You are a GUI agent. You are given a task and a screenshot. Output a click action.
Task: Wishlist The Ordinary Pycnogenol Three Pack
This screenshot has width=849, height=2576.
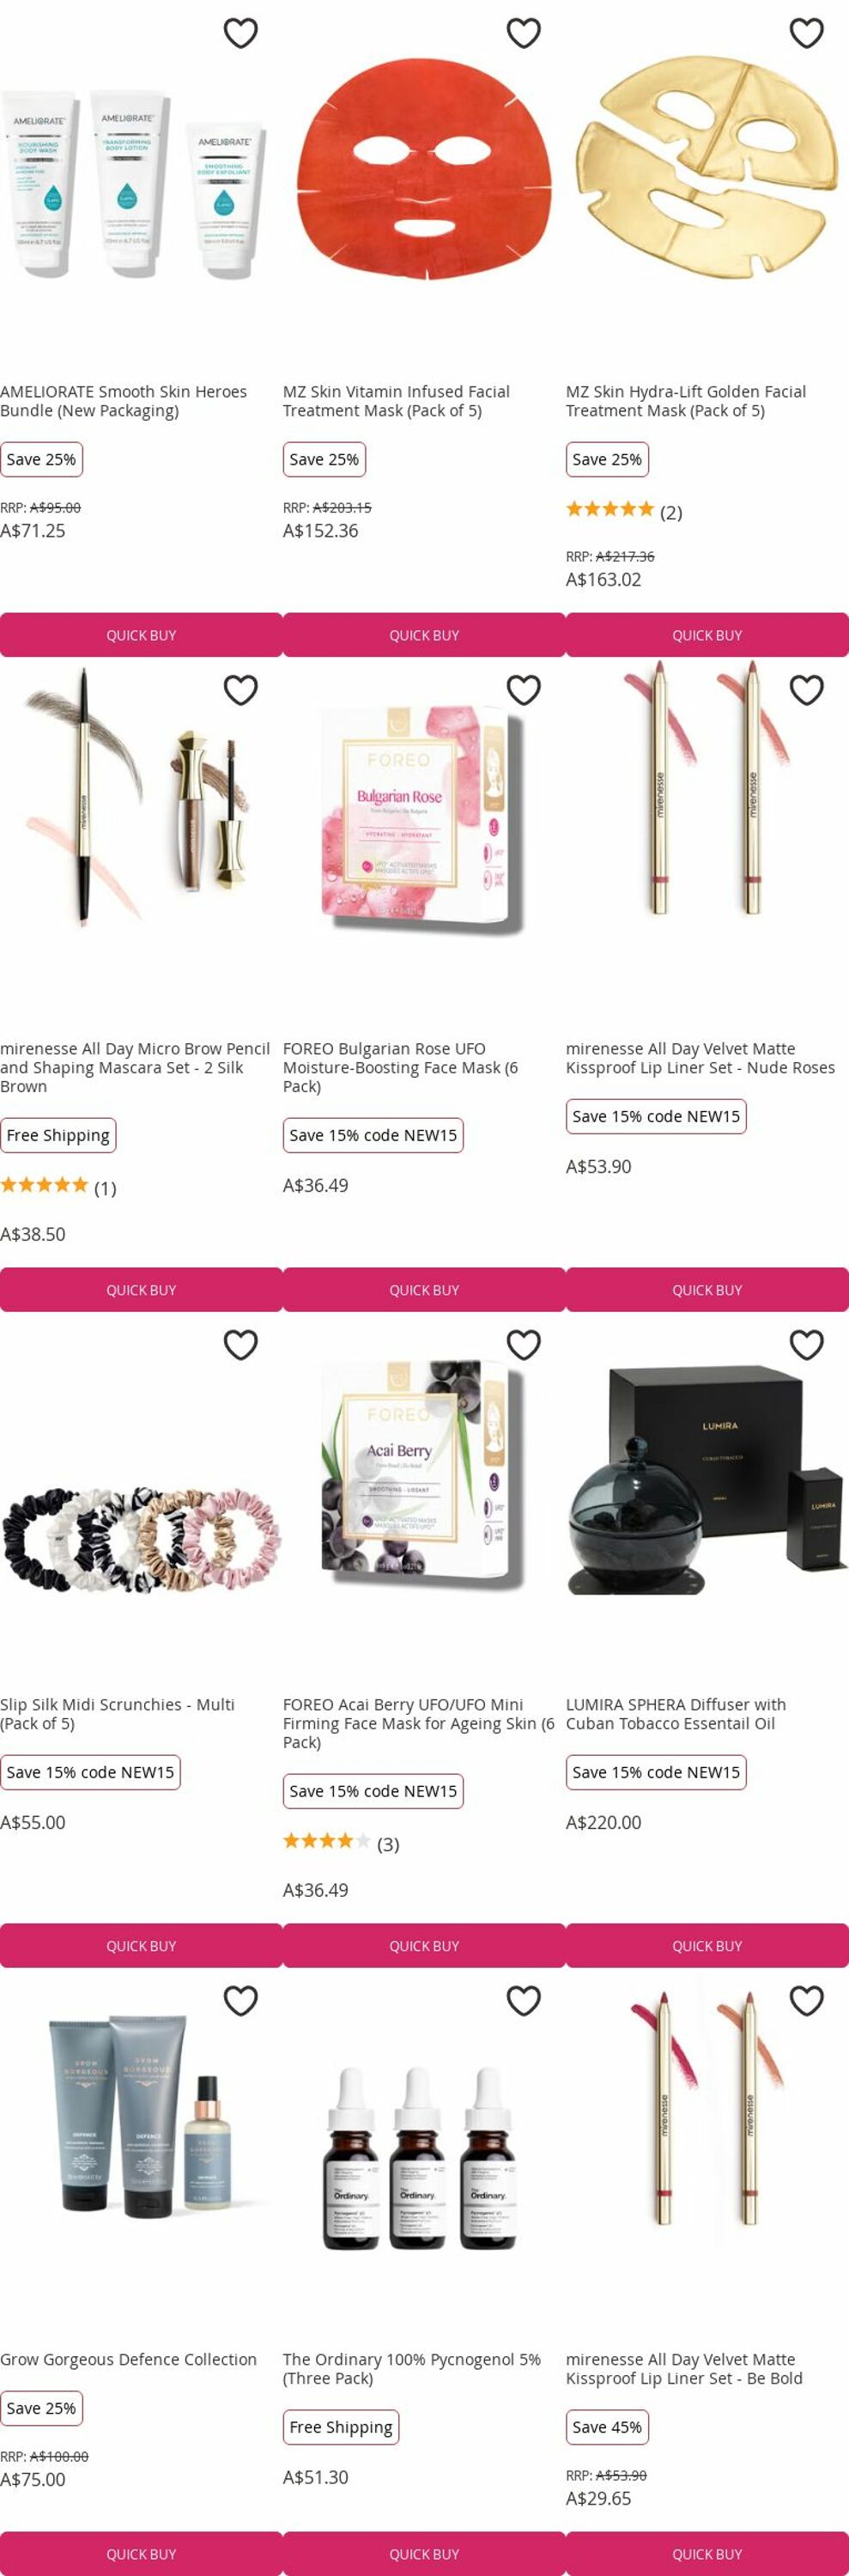(523, 2000)
